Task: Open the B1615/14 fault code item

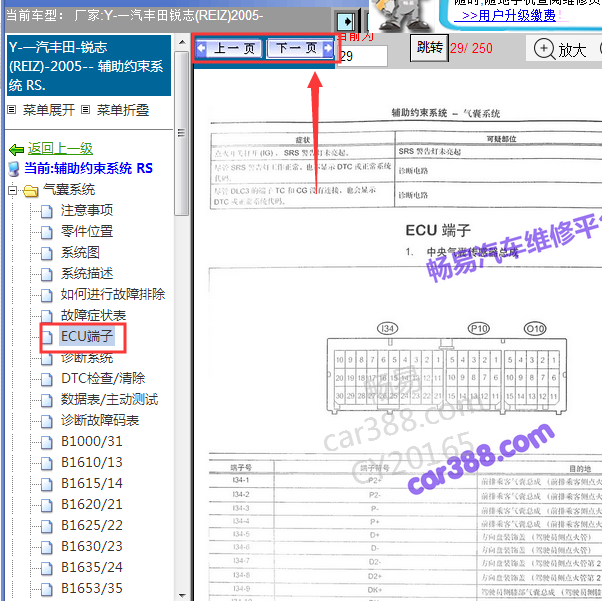Action: 92,483
